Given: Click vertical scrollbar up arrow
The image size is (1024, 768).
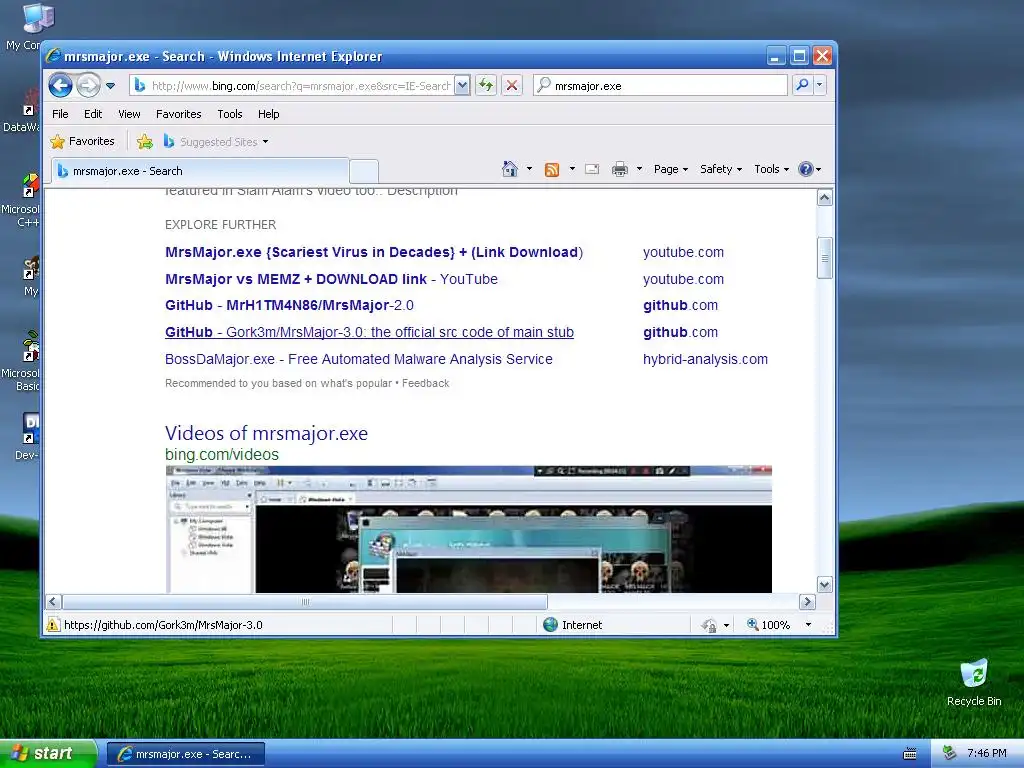Looking at the screenshot, I should (825, 198).
